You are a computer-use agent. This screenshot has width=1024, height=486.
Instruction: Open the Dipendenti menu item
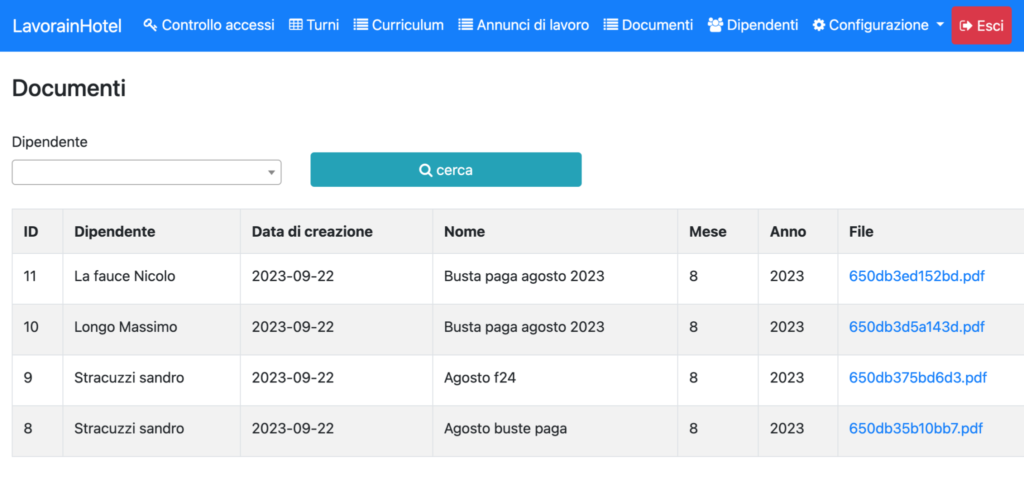[x=753, y=25]
